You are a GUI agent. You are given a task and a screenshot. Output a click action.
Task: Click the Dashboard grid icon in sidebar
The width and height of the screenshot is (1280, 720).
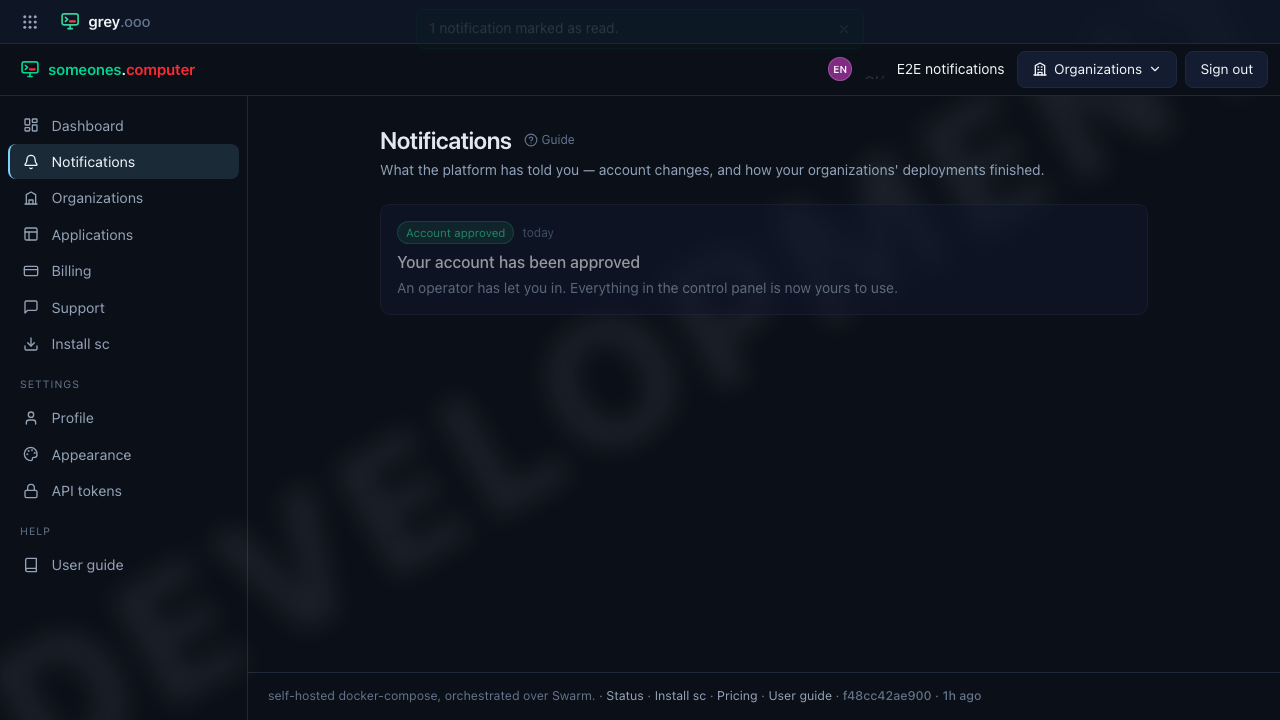(31, 125)
